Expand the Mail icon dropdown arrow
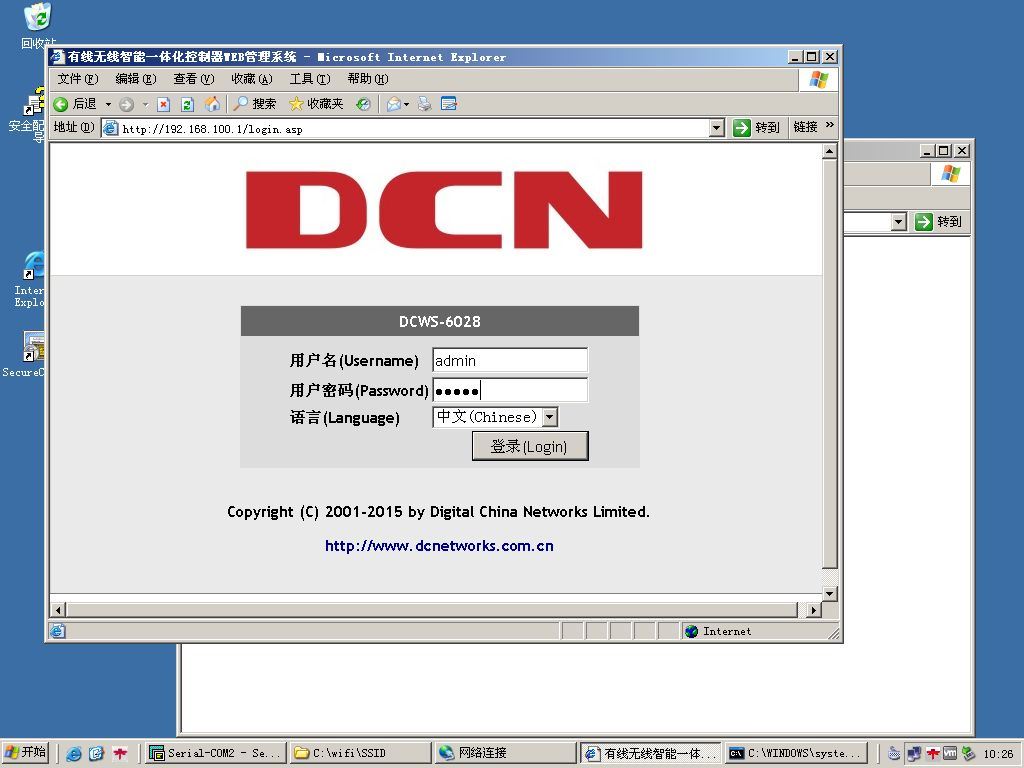This screenshot has height=768, width=1024. coord(406,104)
